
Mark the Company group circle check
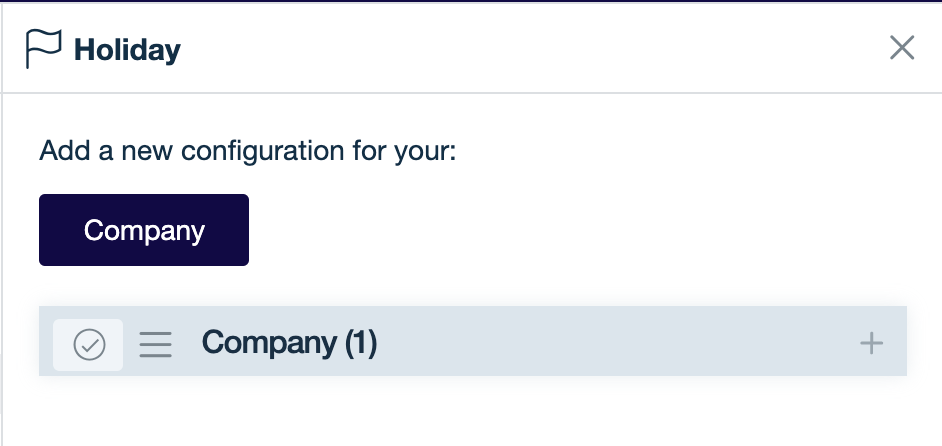(x=89, y=345)
